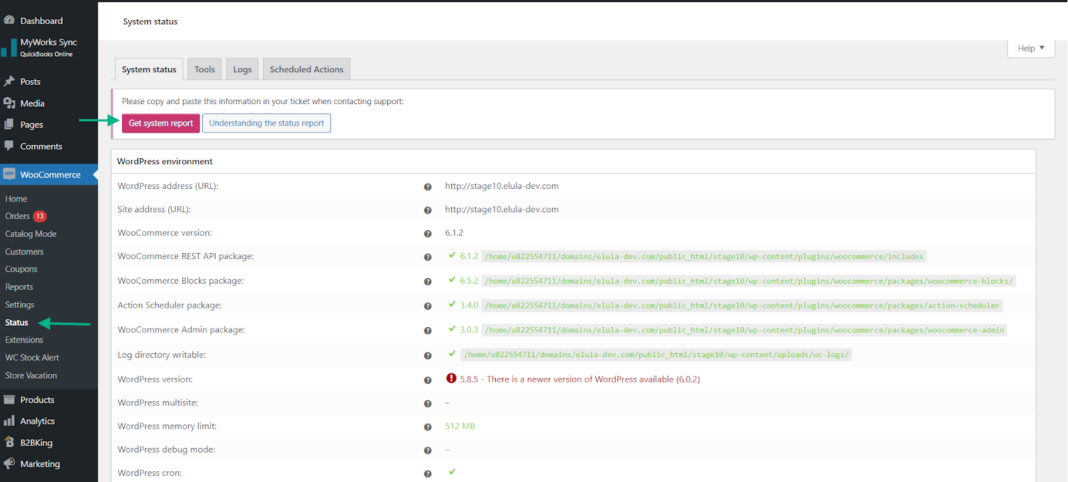Click Understanding the status report button
Screen dimensions: 1068x482
[x=266, y=123]
